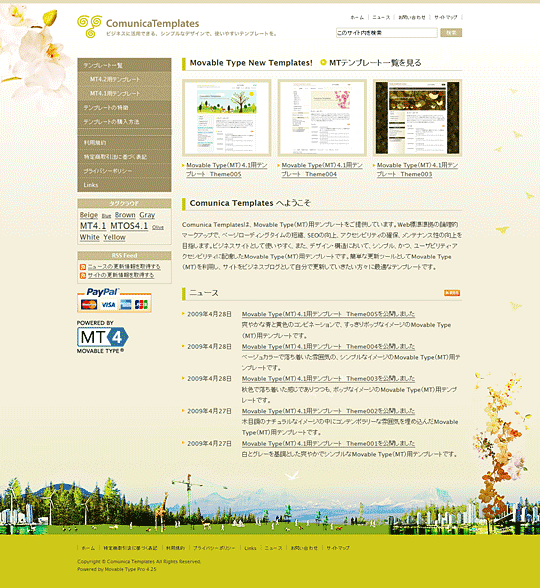Open the Theme005 template thumbnail

point(226,118)
